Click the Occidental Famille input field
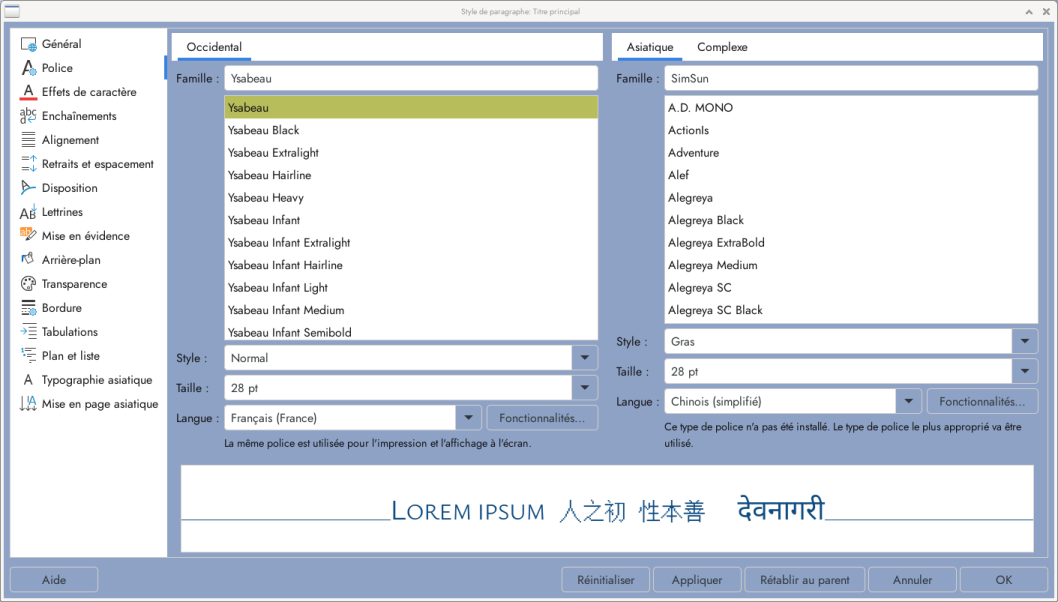This screenshot has width=1058, height=602. tap(410, 78)
